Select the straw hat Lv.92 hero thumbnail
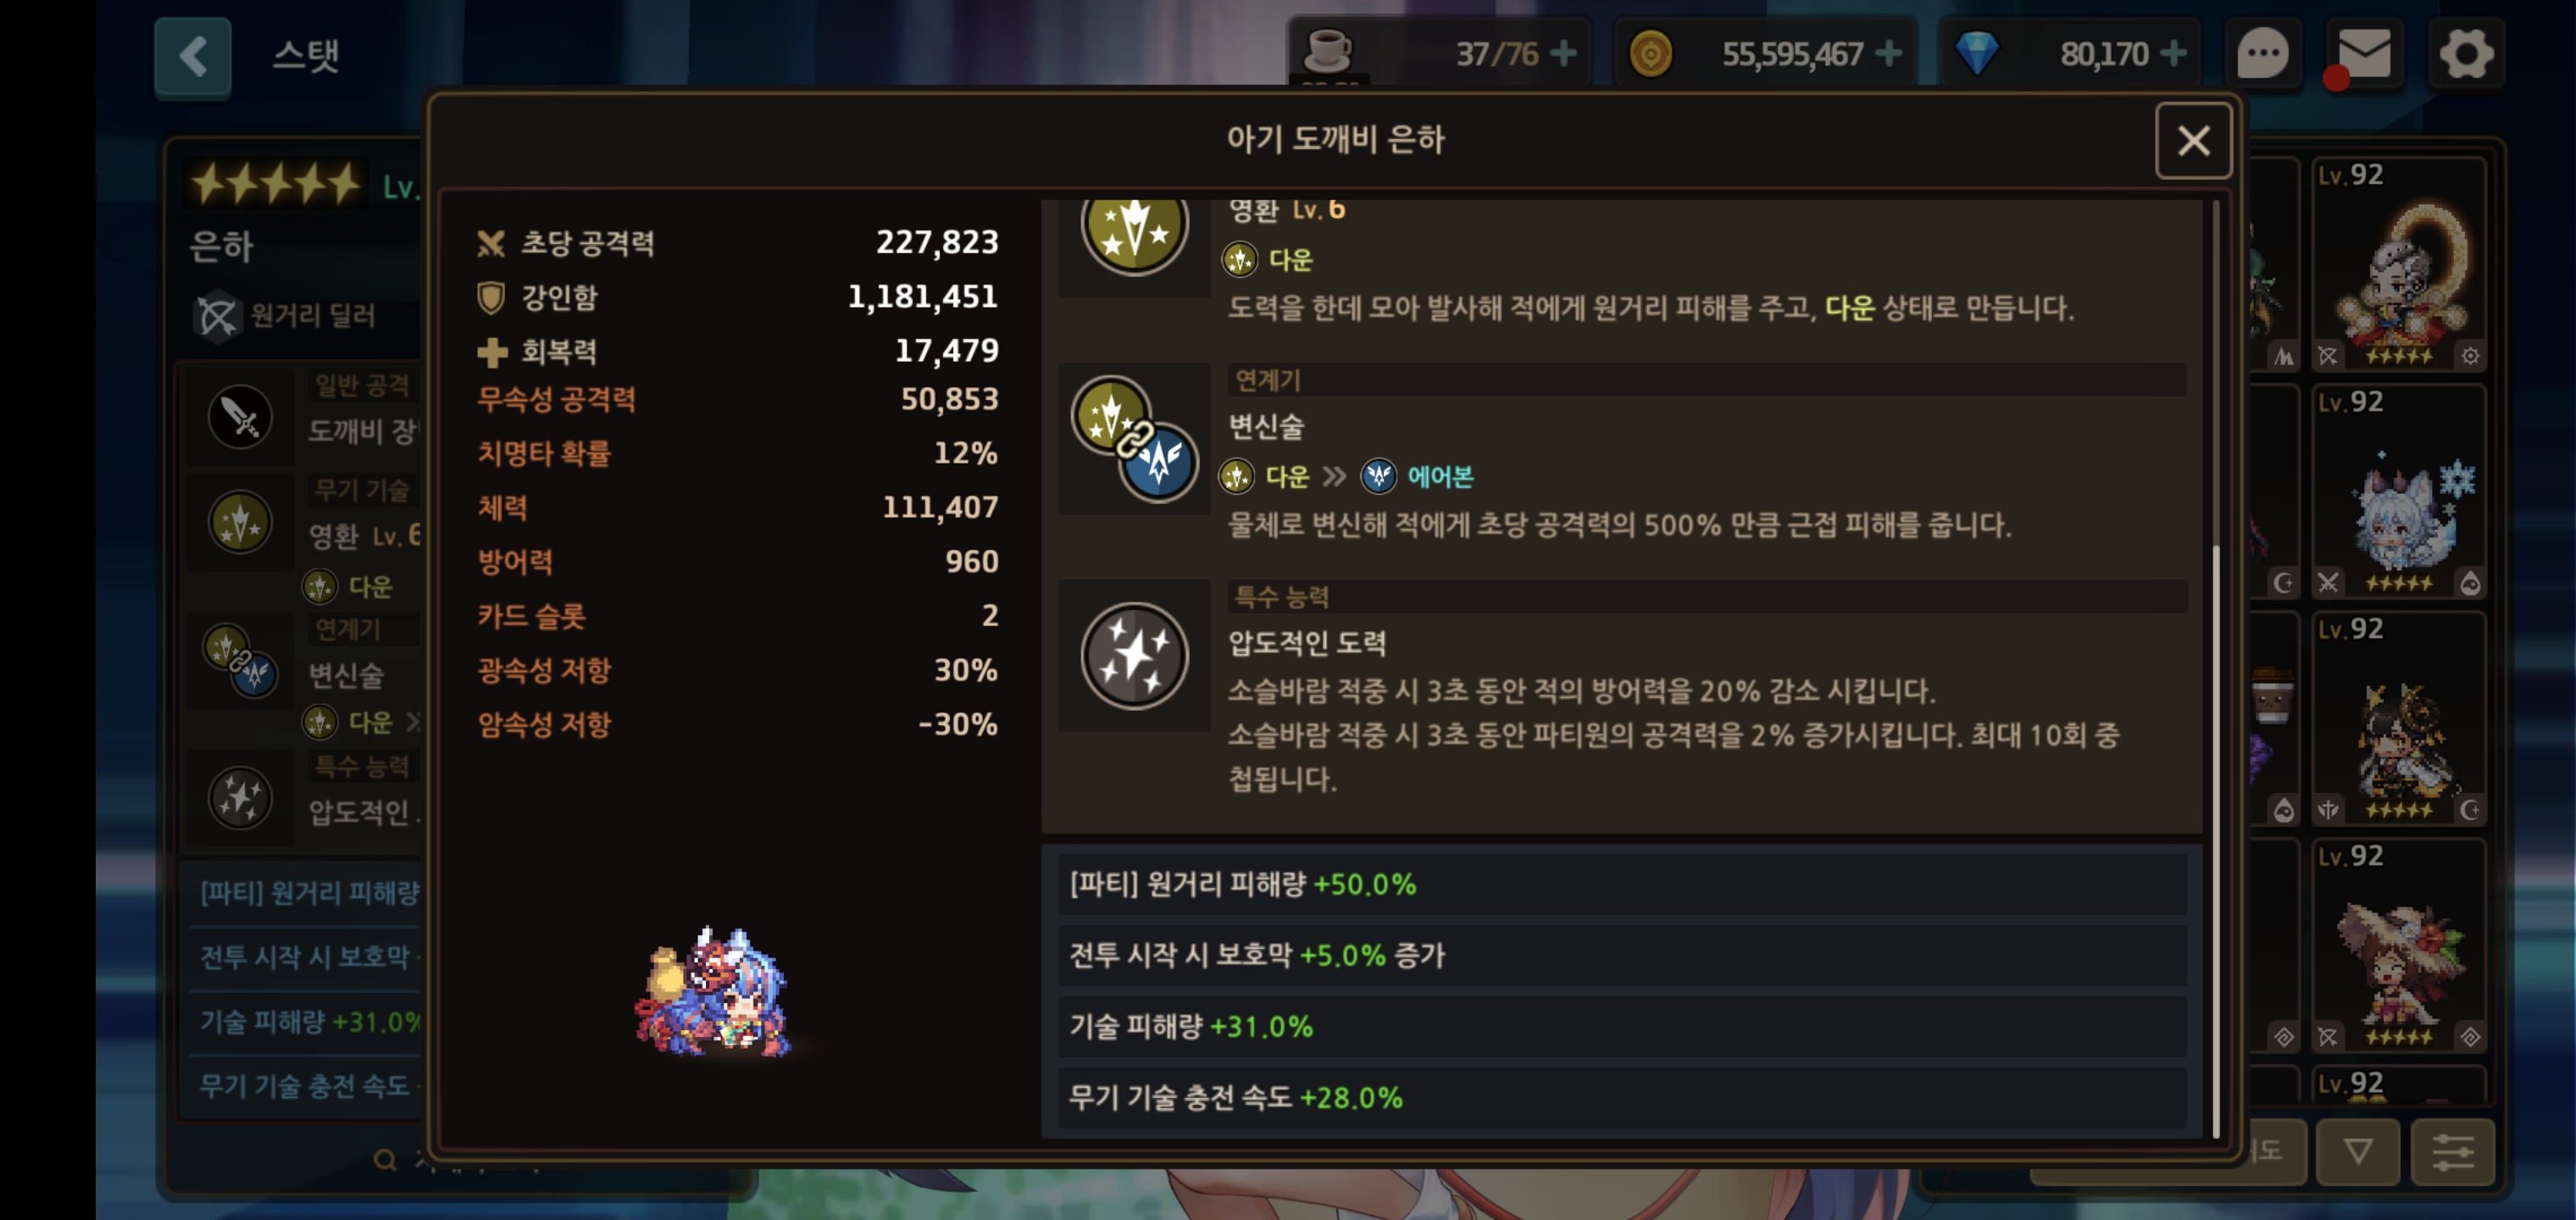 click(2399, 945)
